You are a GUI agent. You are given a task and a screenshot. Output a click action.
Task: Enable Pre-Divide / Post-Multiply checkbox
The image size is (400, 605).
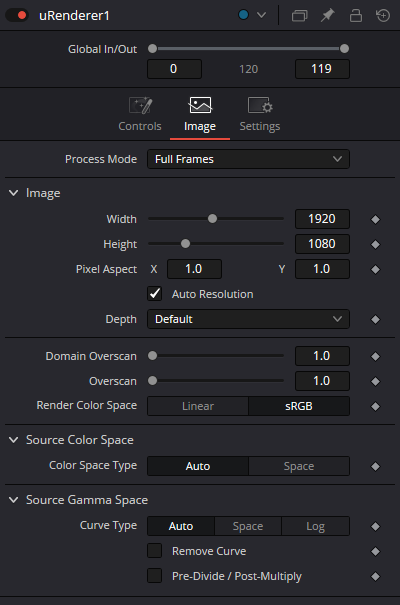click(155, 576)
